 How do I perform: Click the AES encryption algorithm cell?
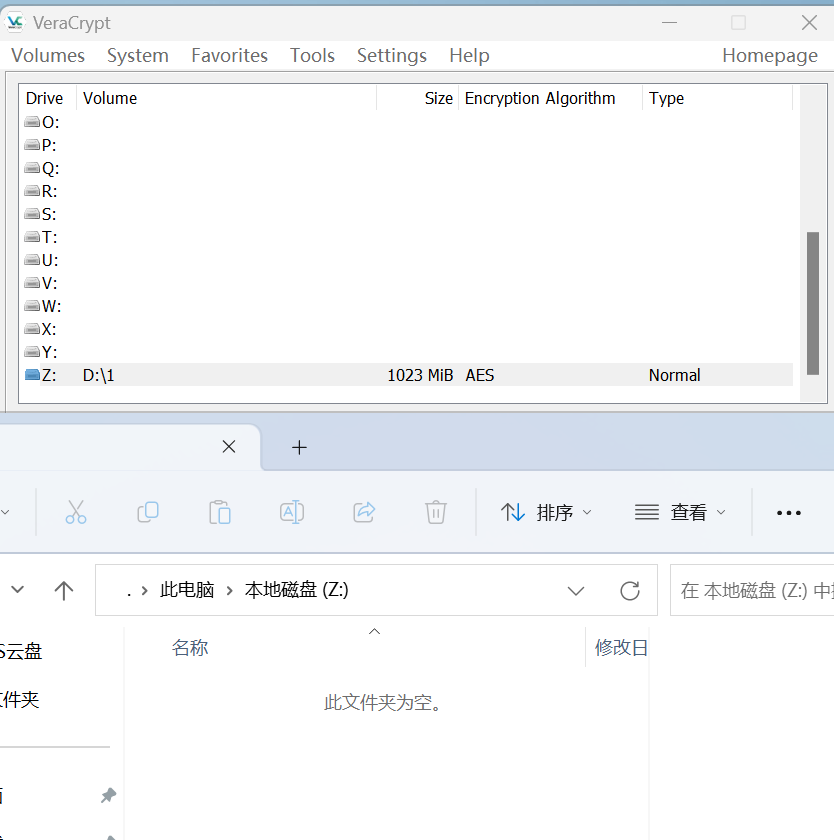click(x=479, y=375)
